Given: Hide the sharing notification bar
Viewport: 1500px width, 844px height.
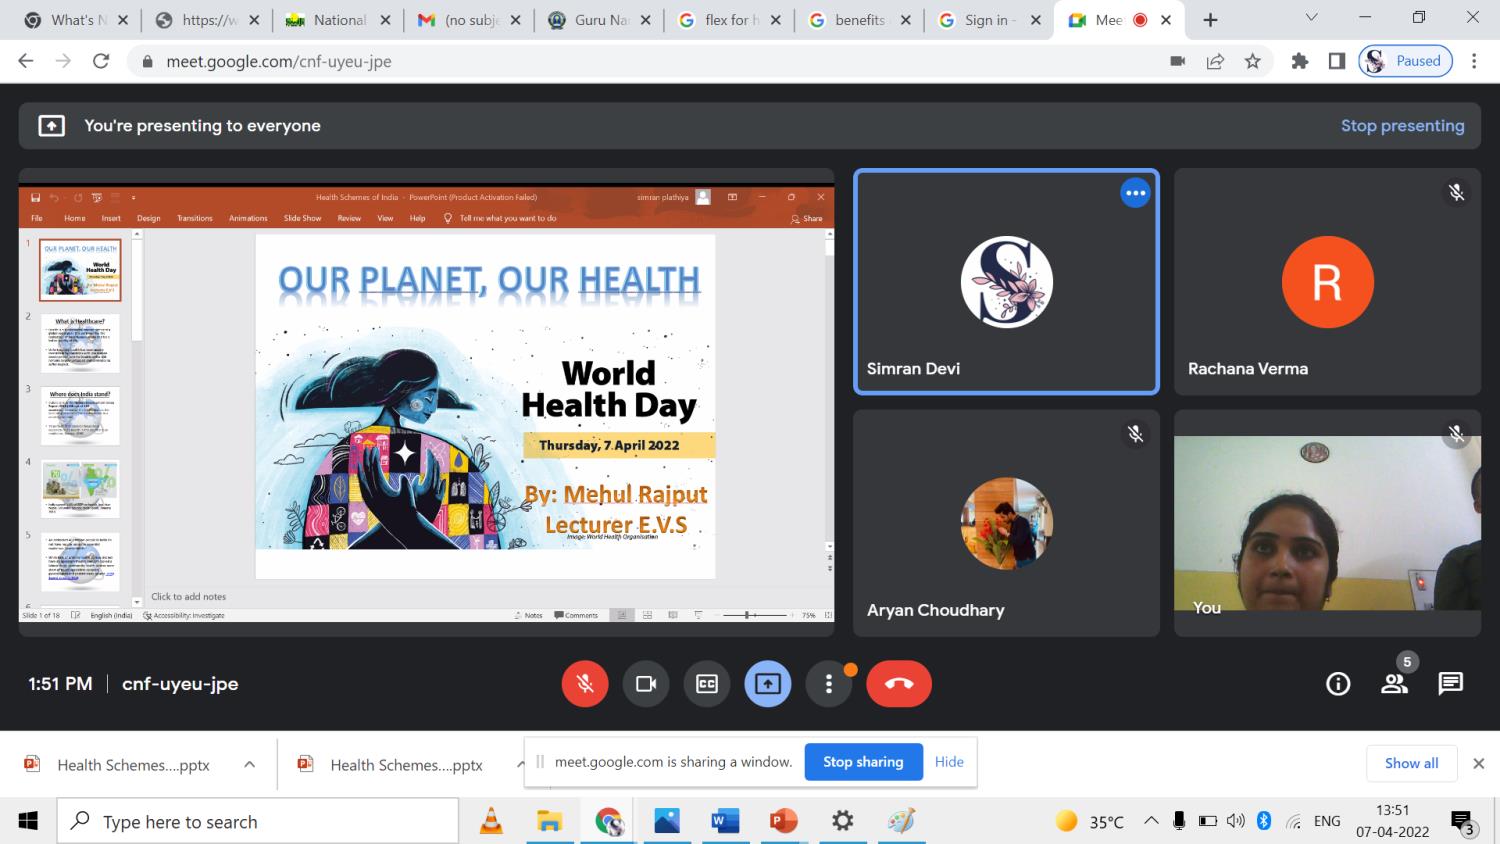Looking at the screenshot, I should pyautogui.click(x=949, y=762).
